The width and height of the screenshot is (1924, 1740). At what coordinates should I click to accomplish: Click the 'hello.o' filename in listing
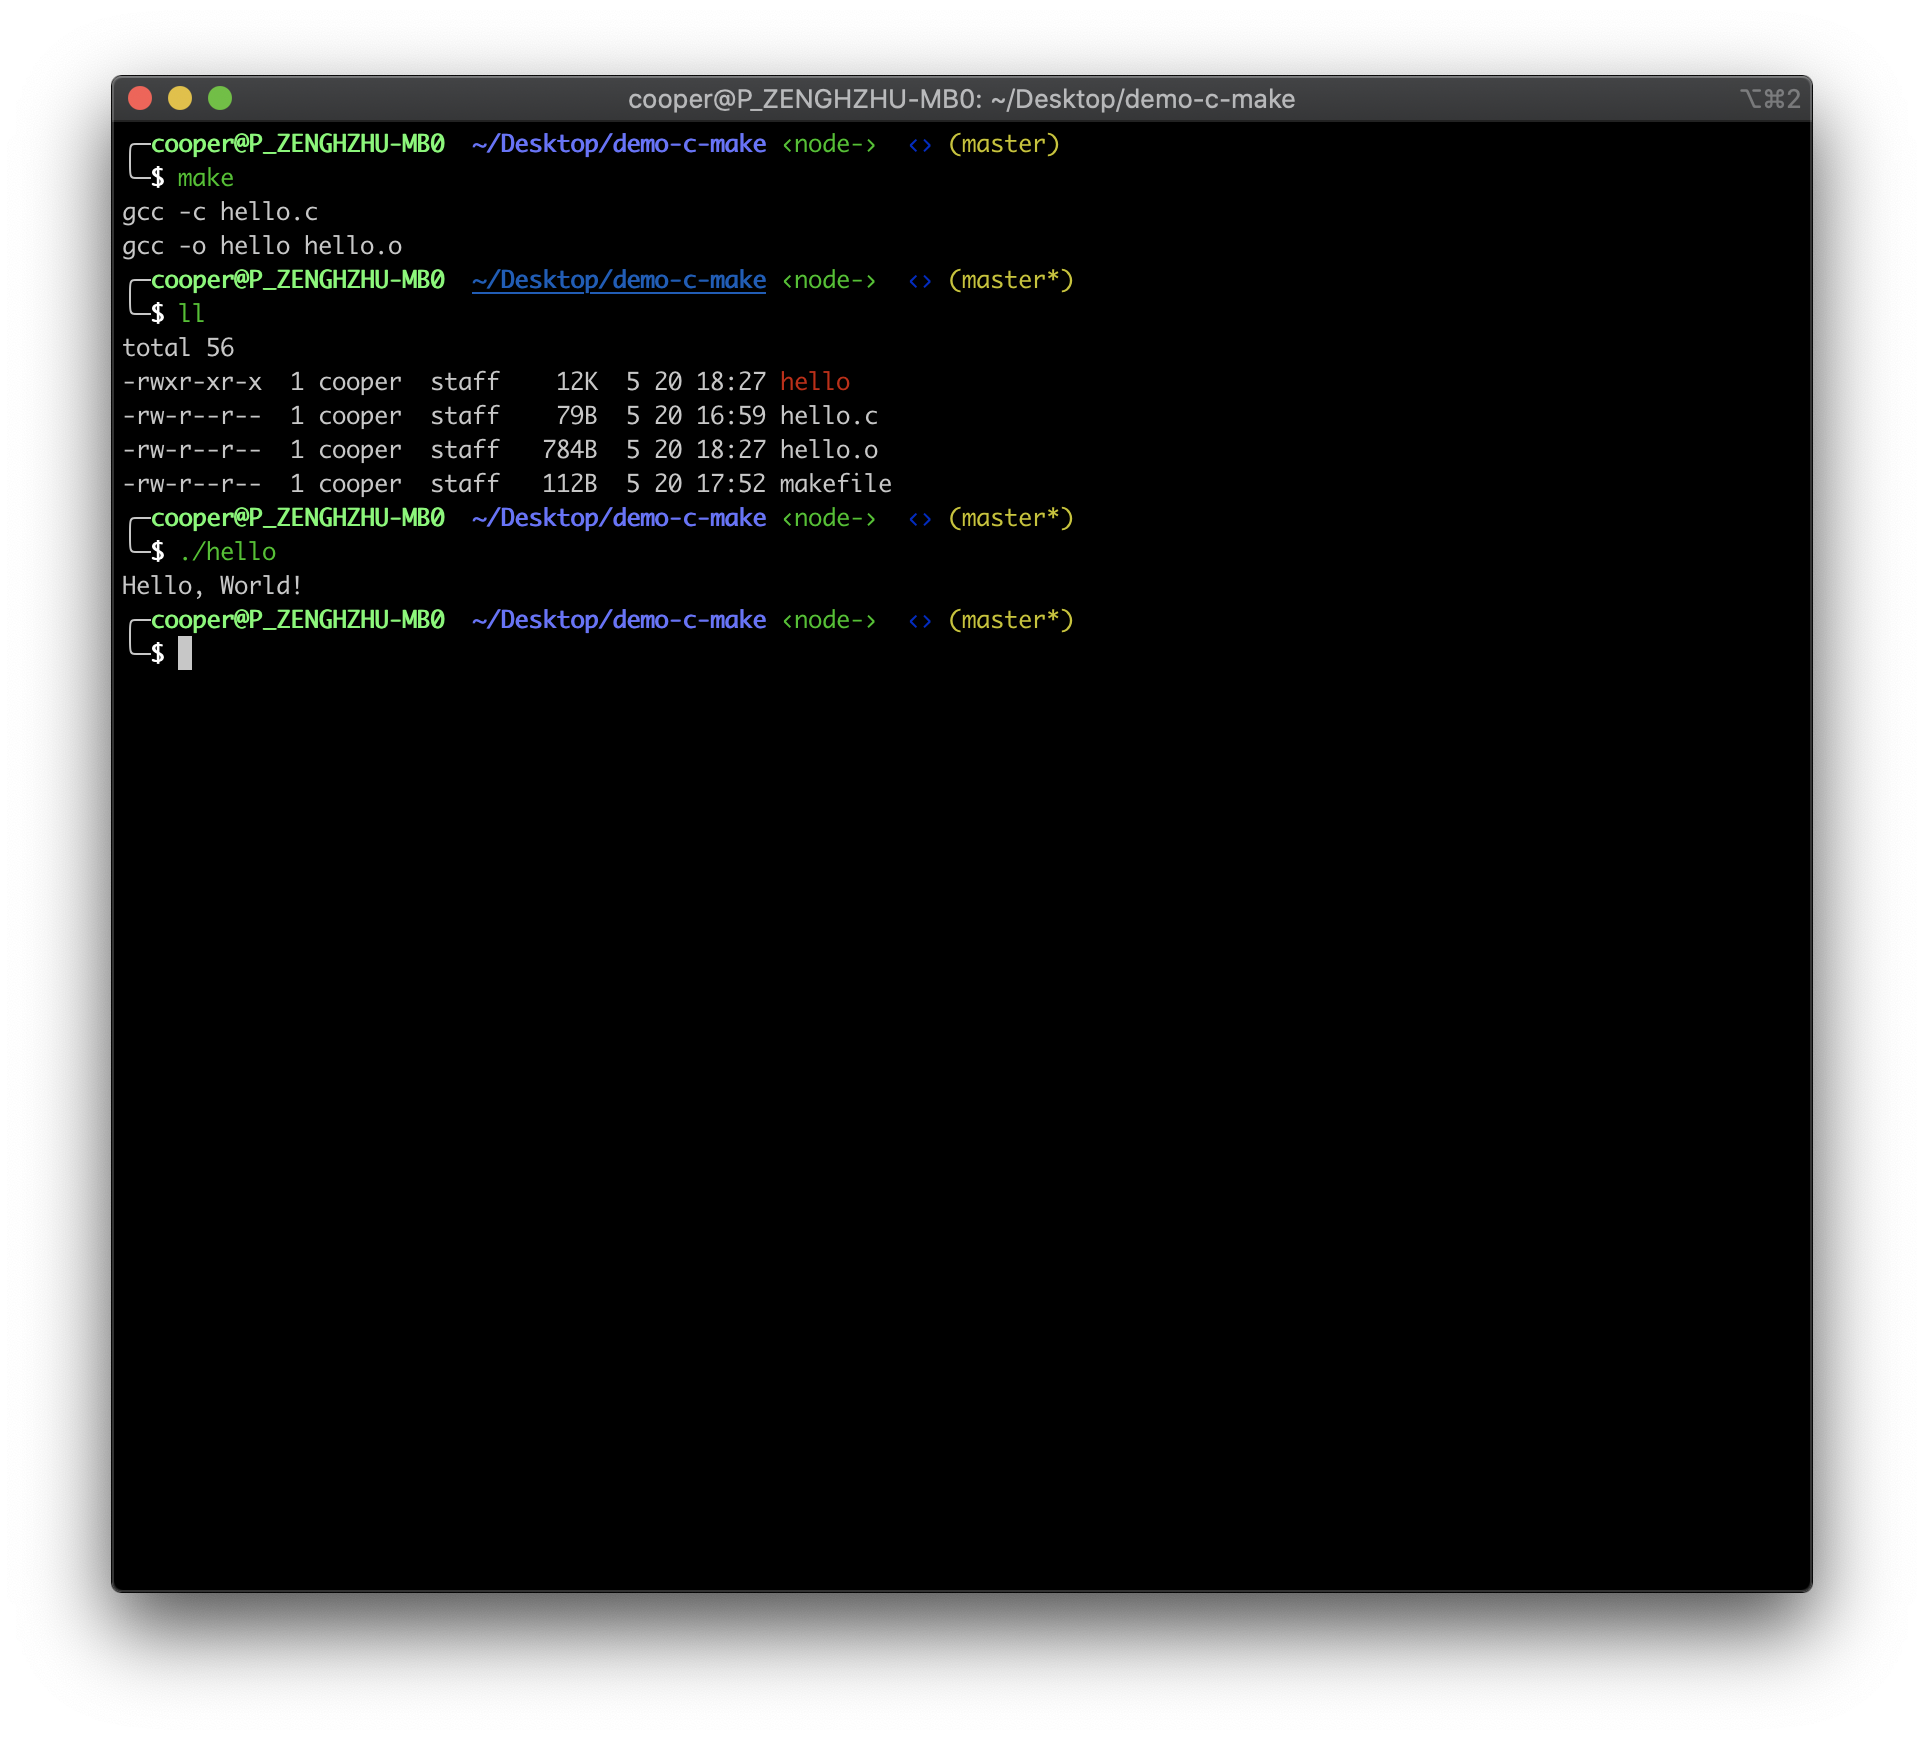[x=828, y=450]
